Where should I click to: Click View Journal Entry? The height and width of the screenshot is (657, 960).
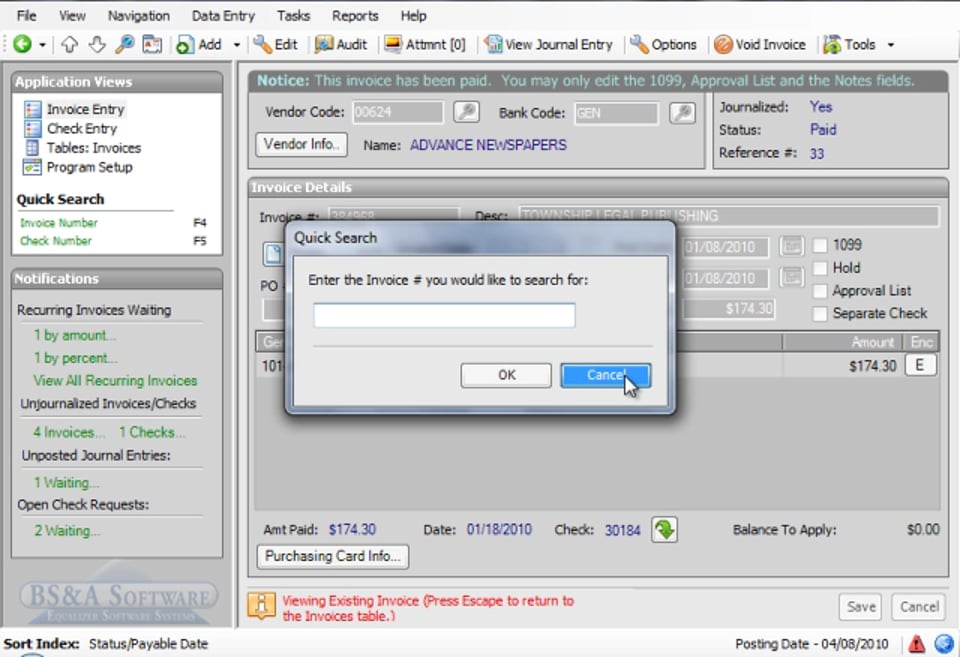pos(548,44)
